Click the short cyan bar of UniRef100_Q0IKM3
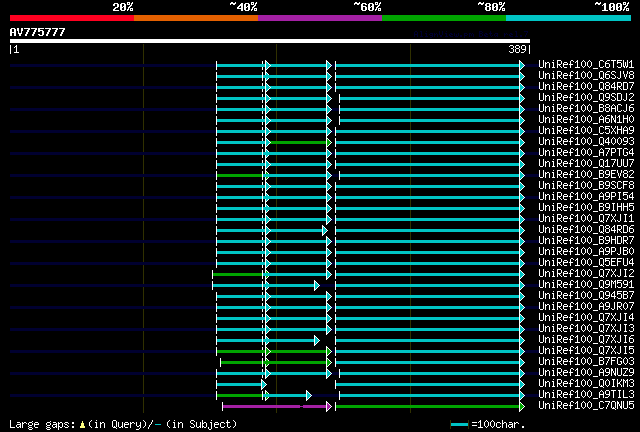640x432 pixels. click(x=240, y=385)
